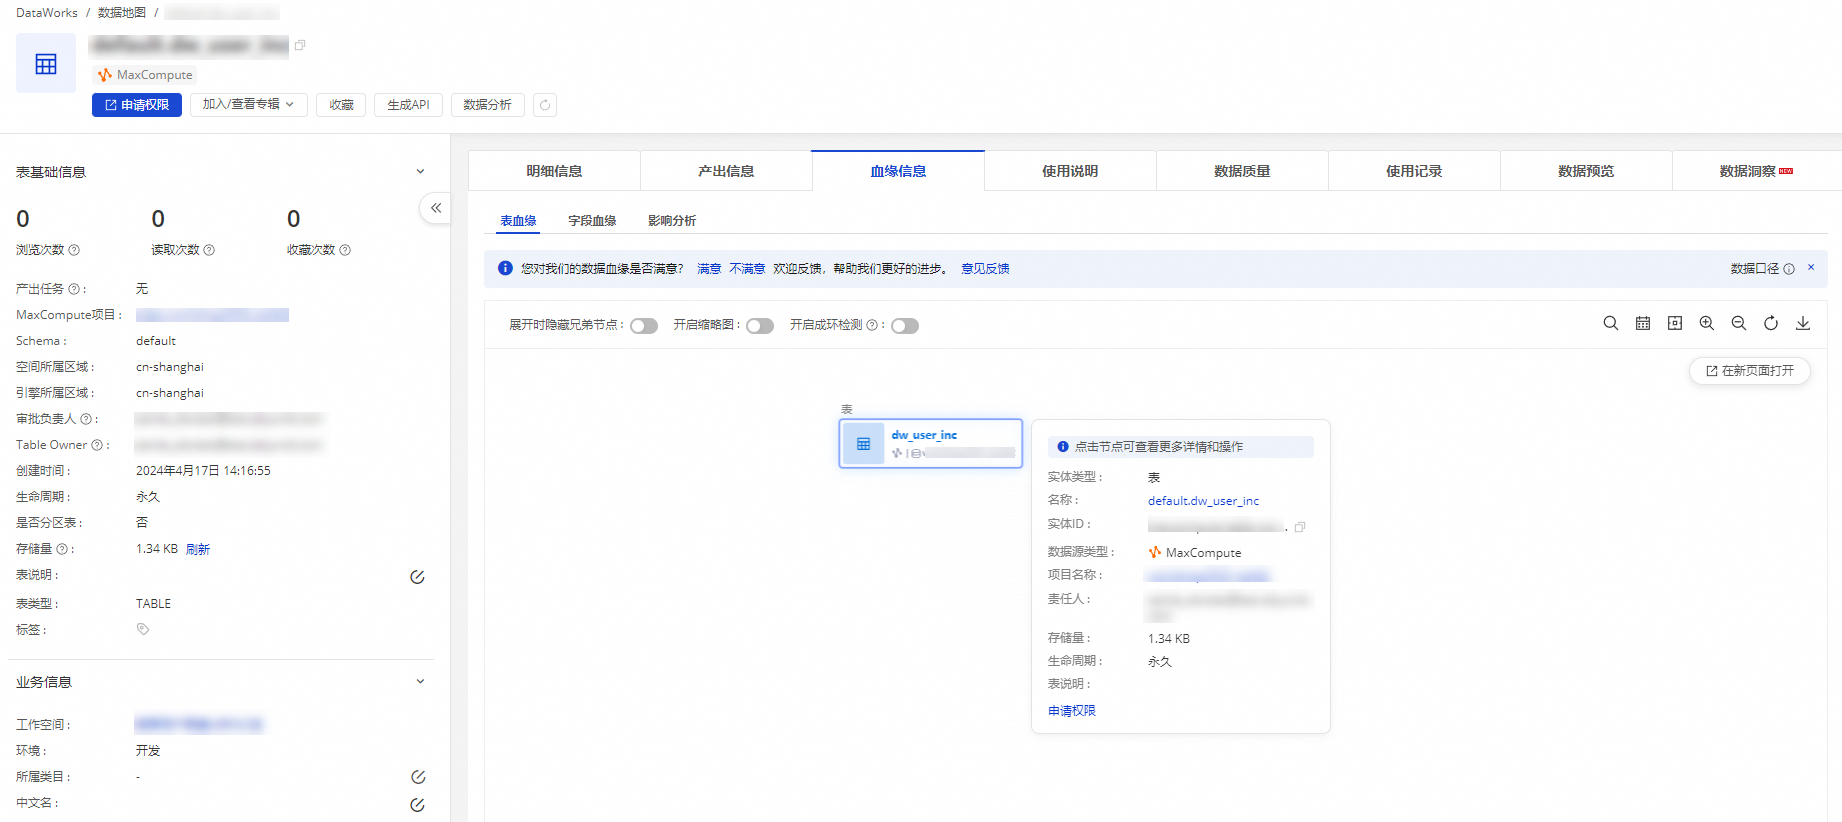Zoom in on the lineage graph

coord(1706,323)
